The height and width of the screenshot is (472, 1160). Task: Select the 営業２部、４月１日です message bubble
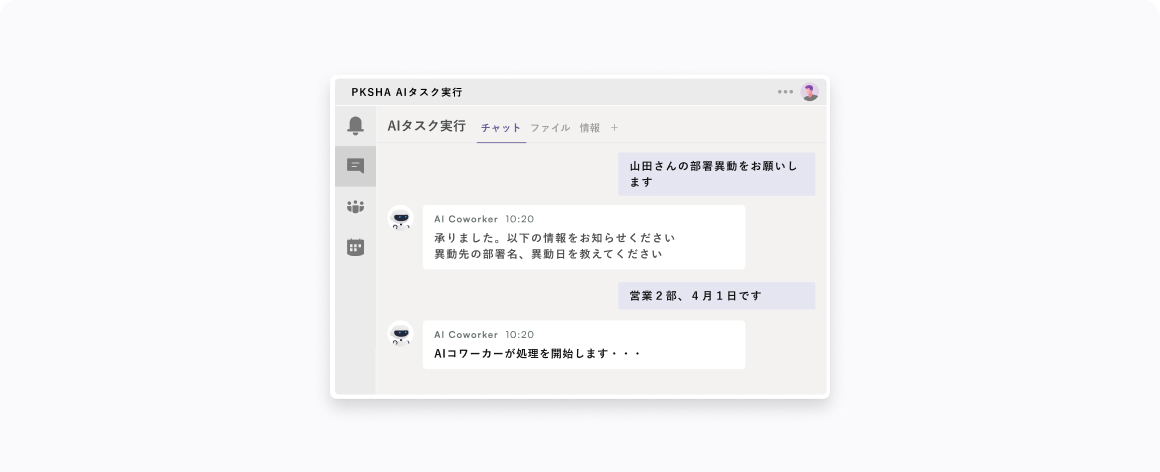pos(716,295)
